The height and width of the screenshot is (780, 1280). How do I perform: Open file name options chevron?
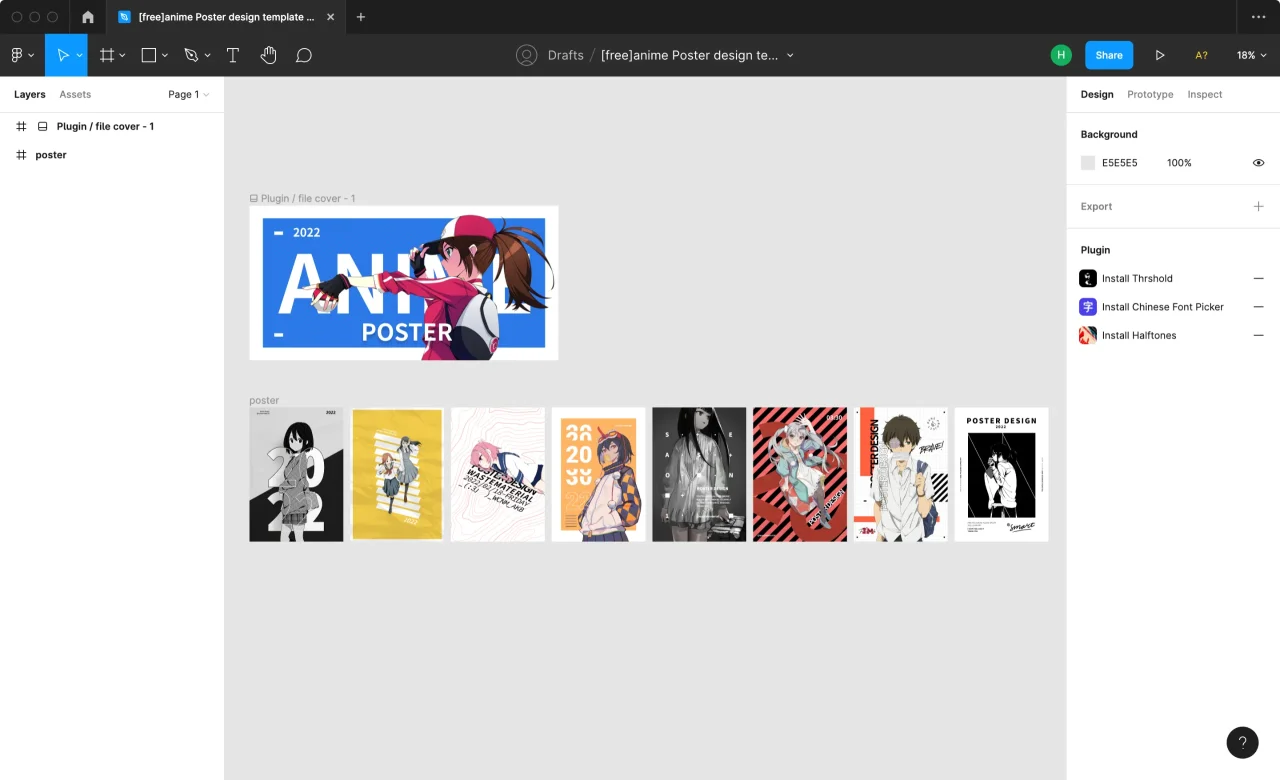pyautogui.click(x=790, y=55)
